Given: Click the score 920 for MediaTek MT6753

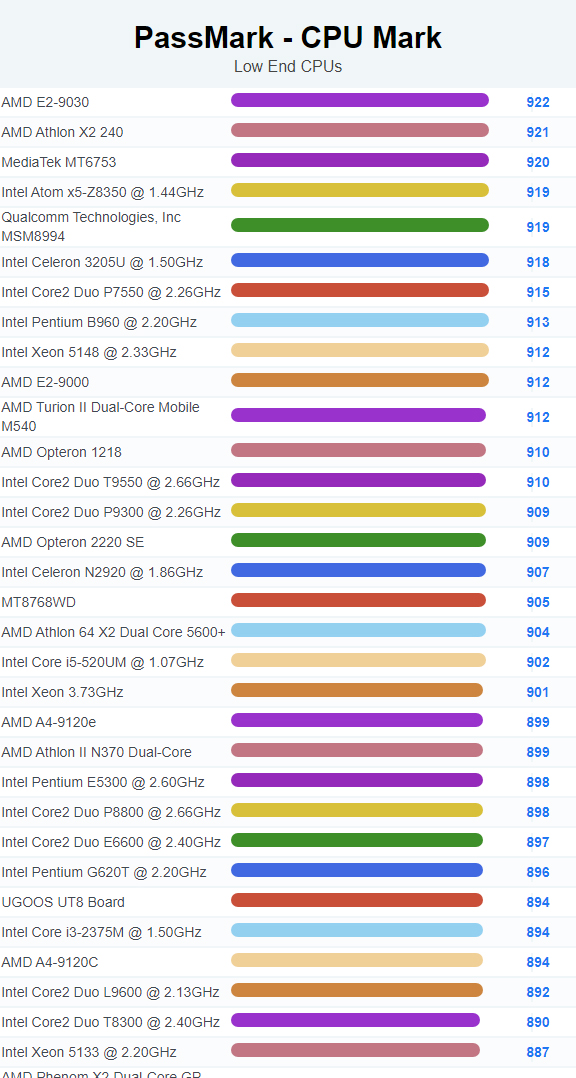Looking at the screenshot, I should [x=538, y=162].
